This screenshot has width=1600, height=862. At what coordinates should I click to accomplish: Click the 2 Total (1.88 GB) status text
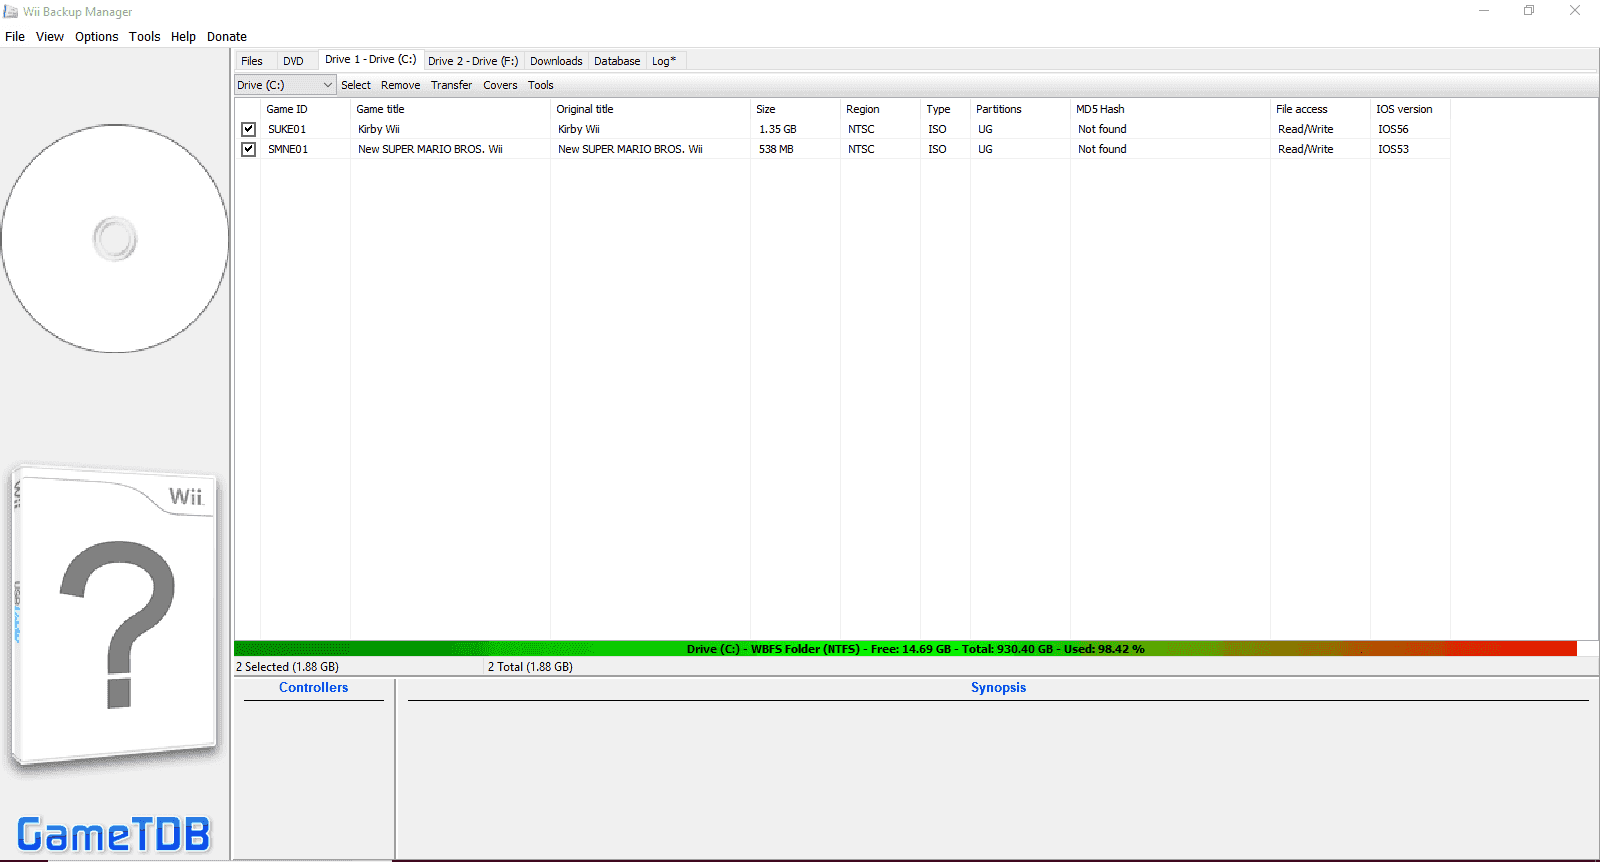pos(530,667)
